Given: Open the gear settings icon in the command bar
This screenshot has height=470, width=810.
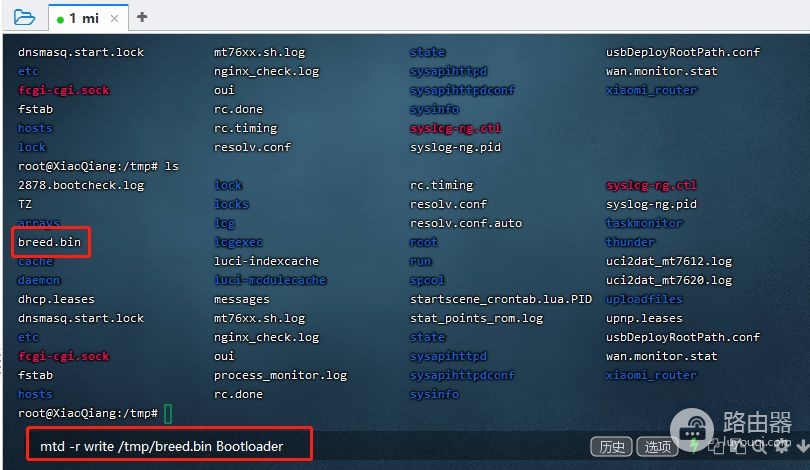Looking at the screenshot, I should 782,446.
